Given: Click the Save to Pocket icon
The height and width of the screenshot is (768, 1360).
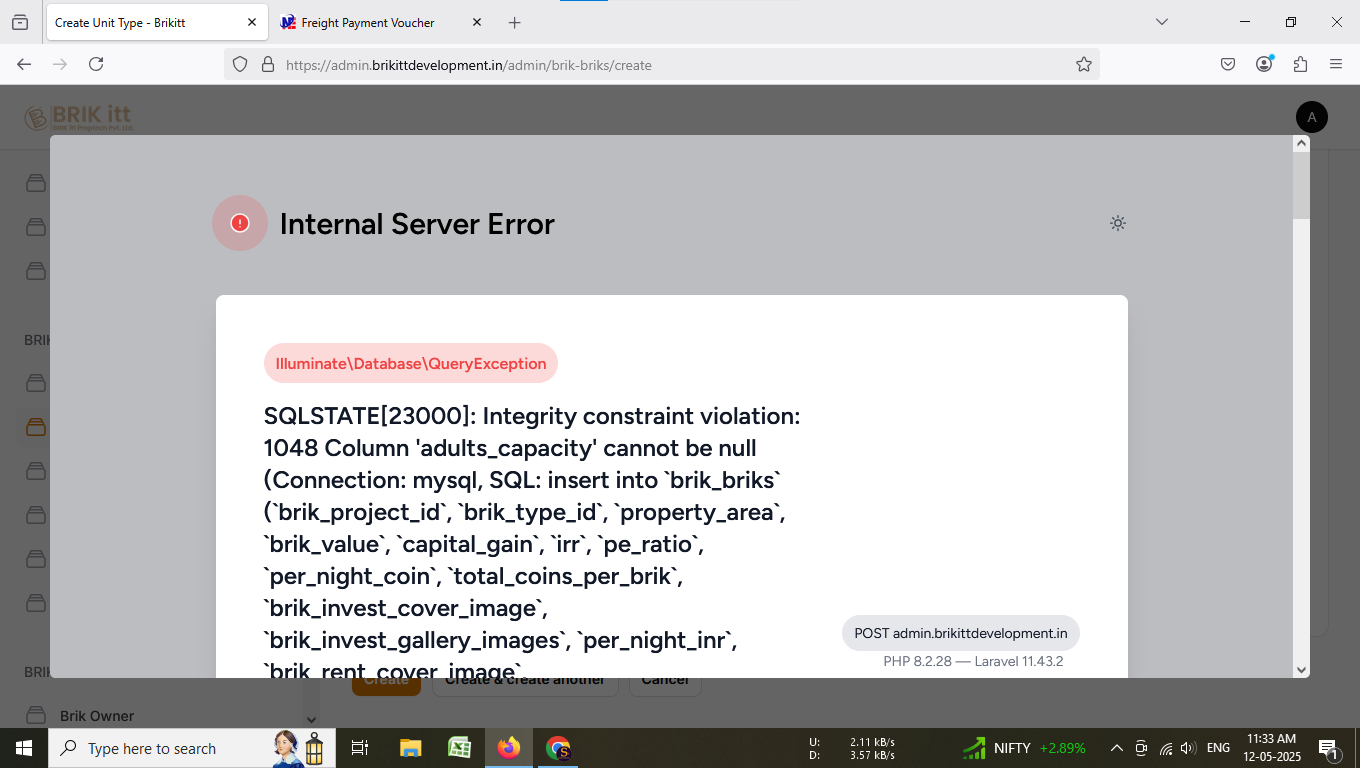Looking at the screenshot, I should click(1228, 64).
